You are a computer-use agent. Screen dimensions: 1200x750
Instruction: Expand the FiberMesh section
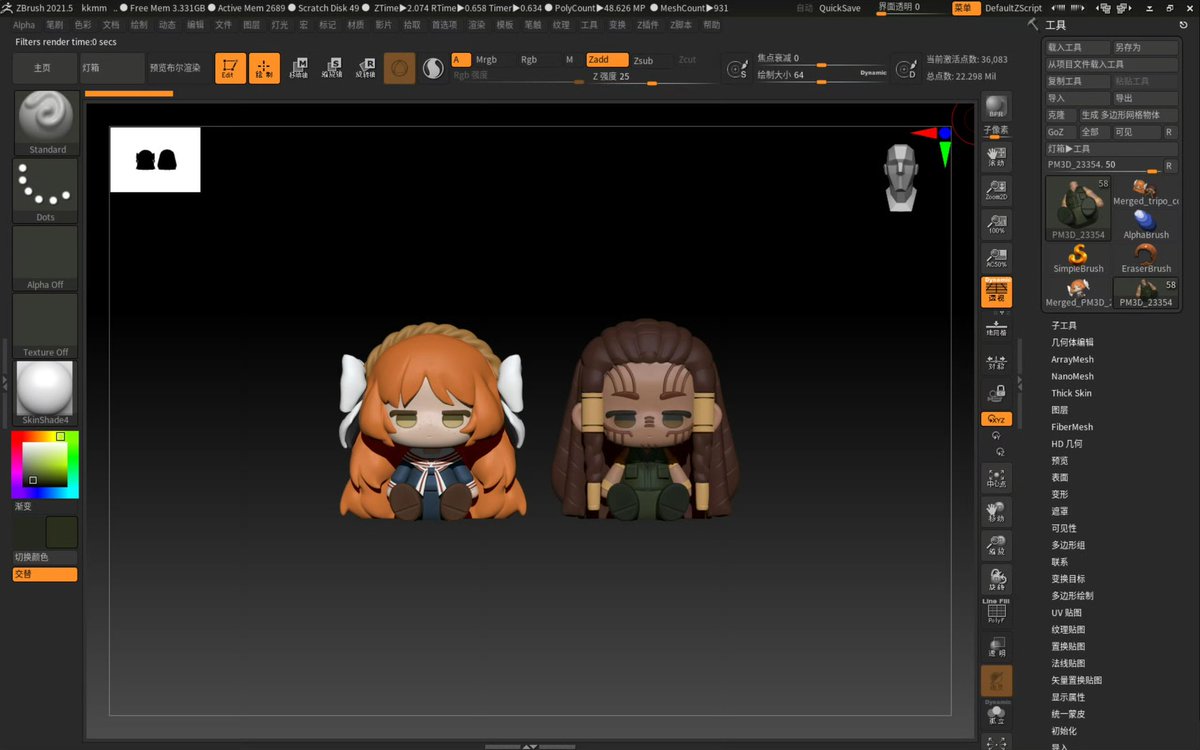[1072, 427]
